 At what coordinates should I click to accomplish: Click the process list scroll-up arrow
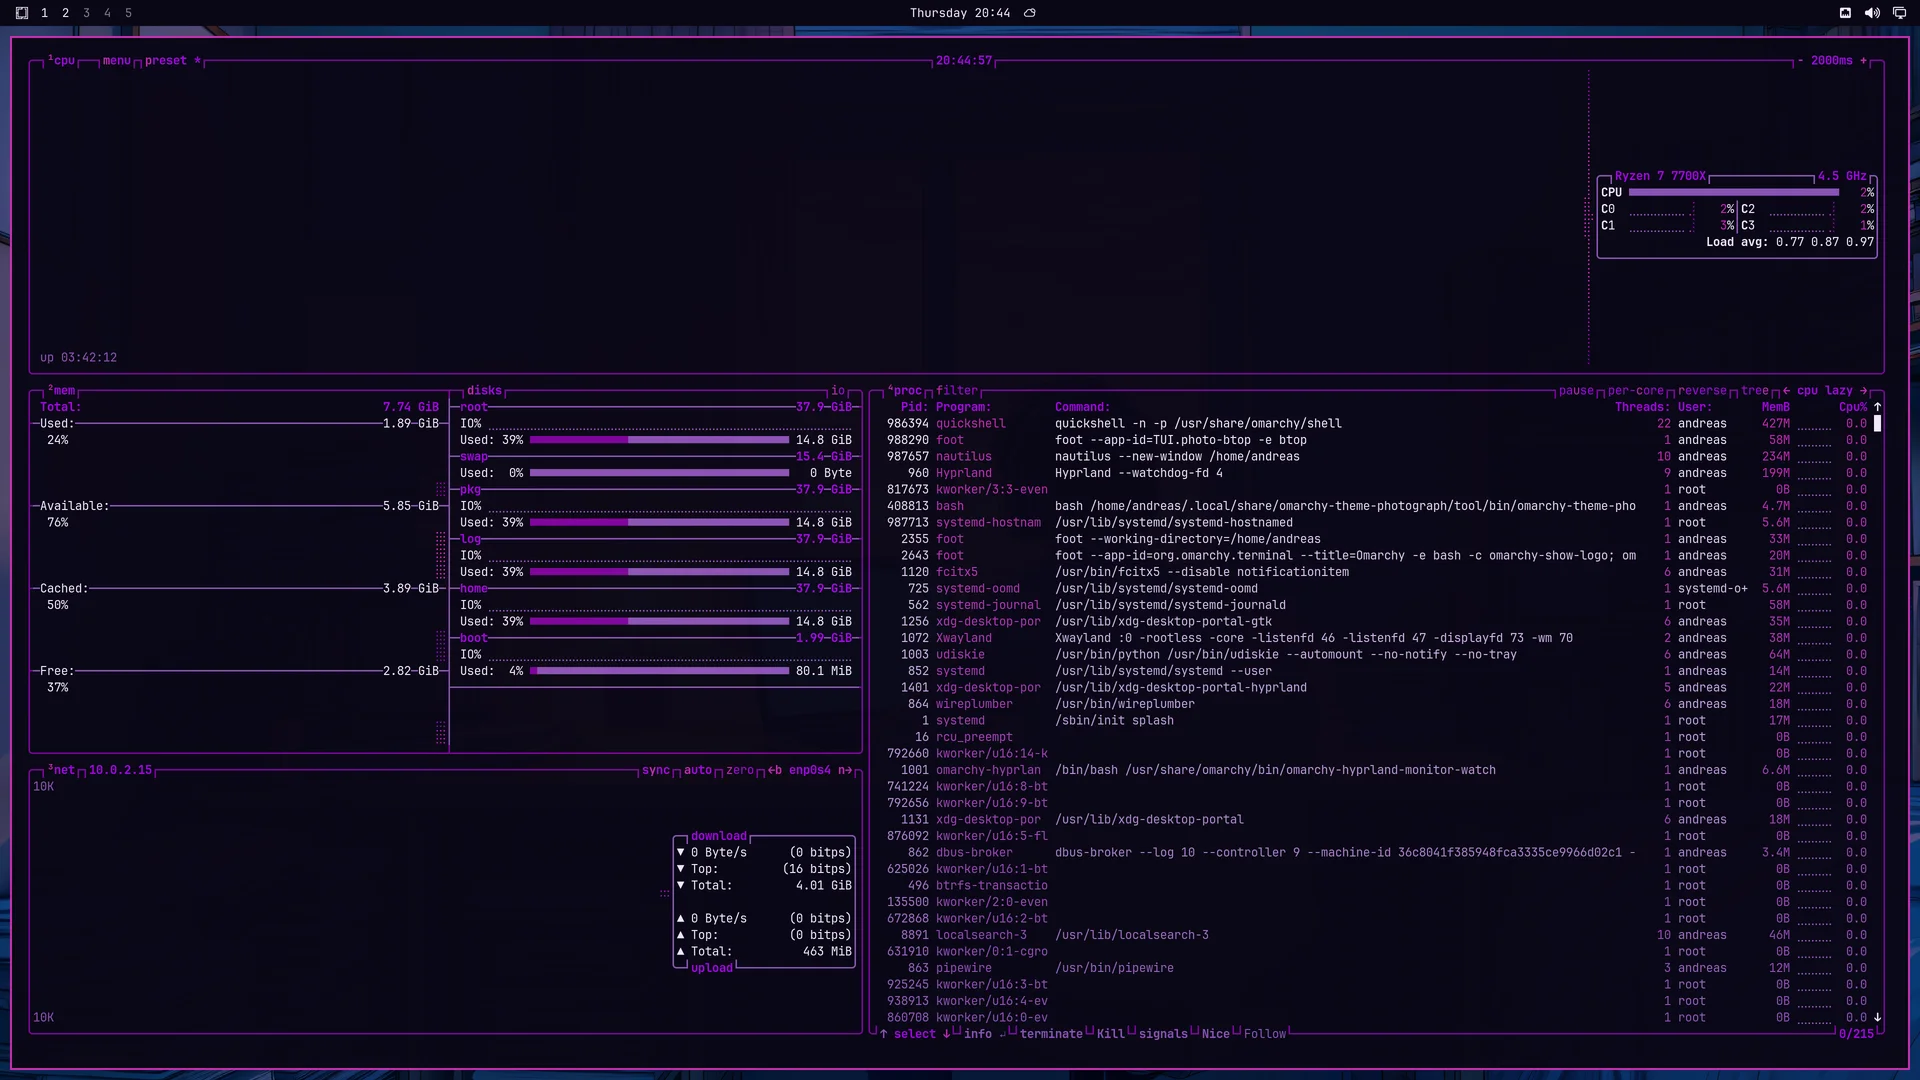[1878, 407]
